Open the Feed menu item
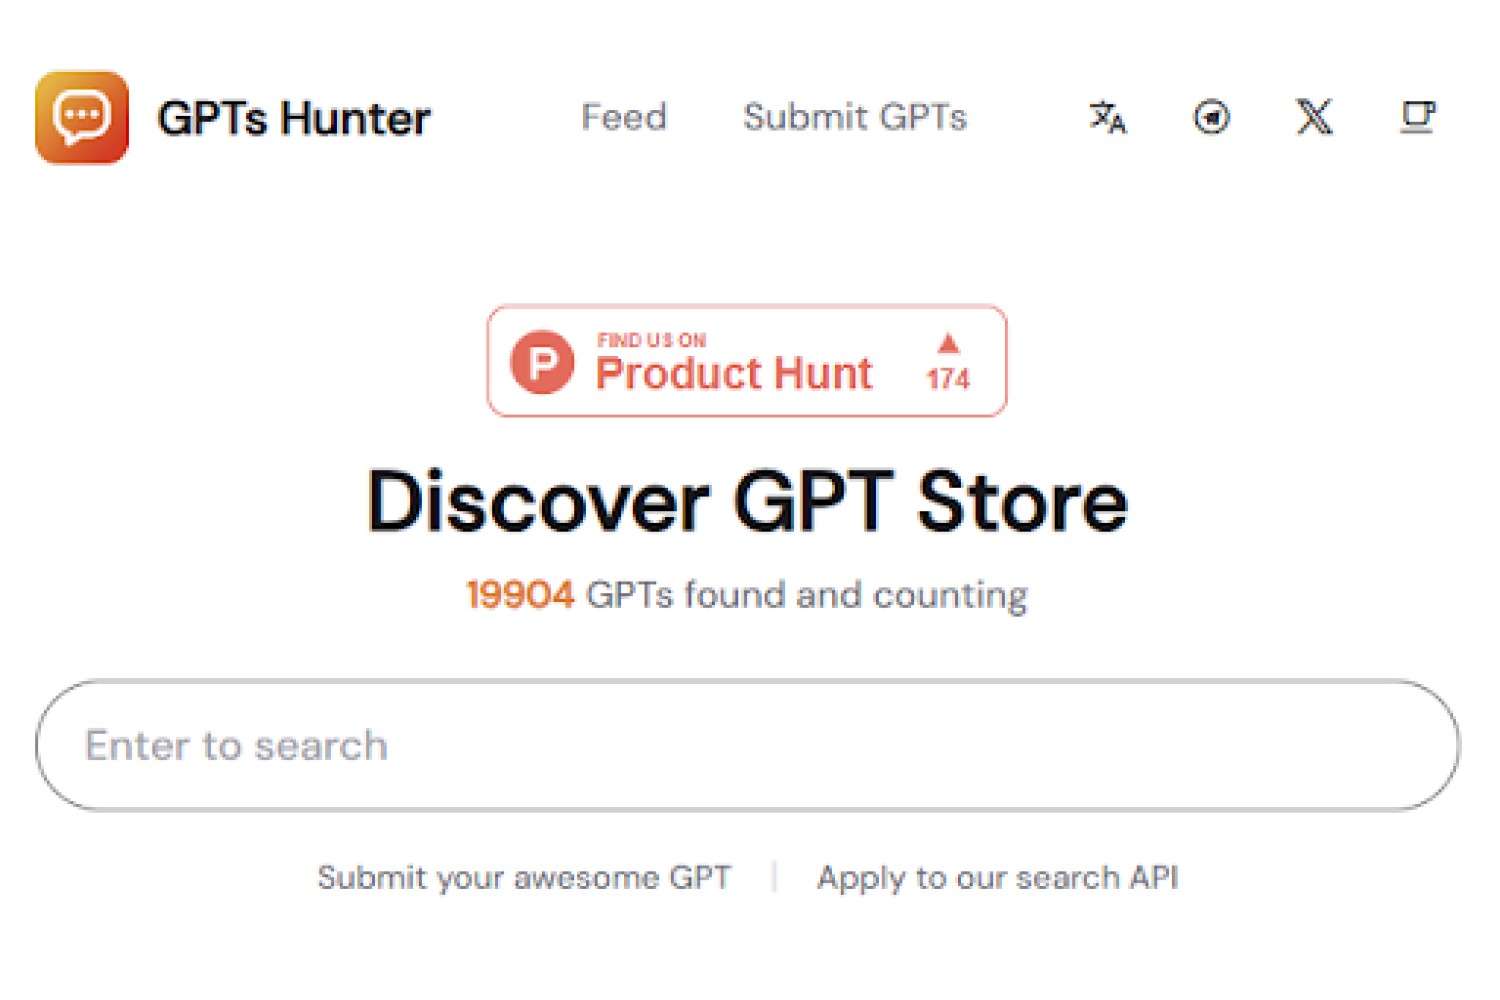Screen dimensions: 1500x1000 [x=624, y=117]
